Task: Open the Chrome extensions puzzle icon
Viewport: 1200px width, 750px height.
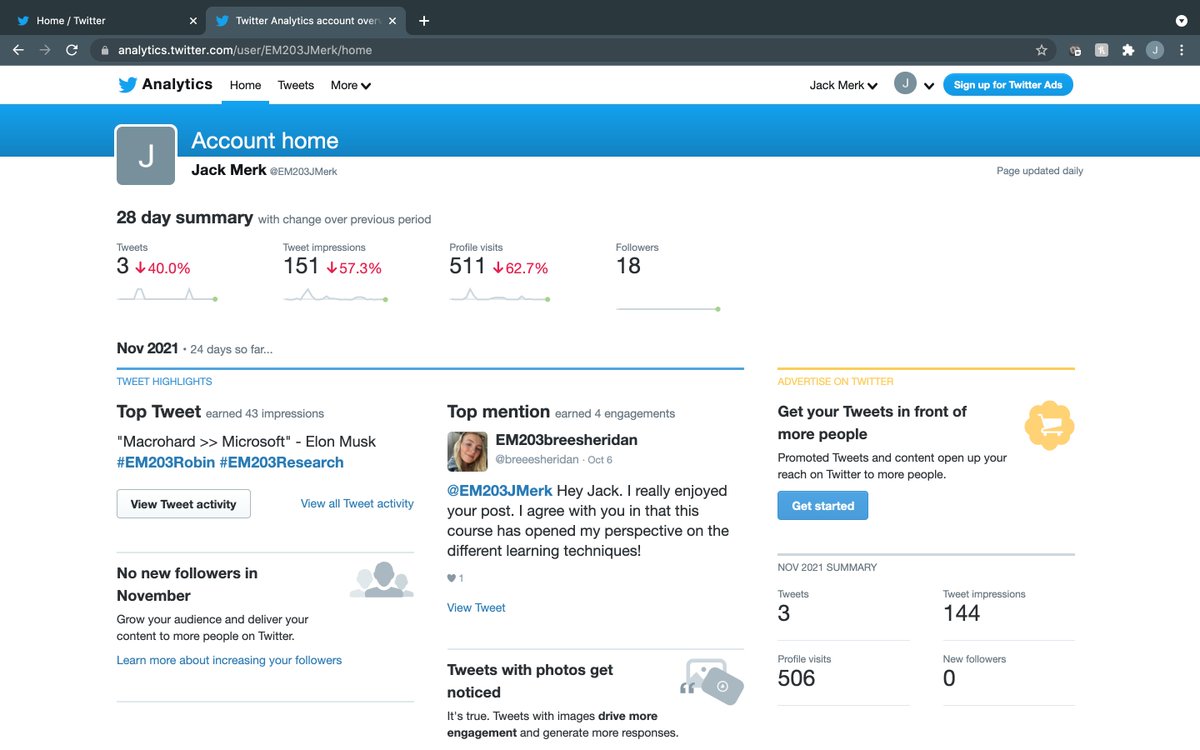Action: pos(1128,50)
